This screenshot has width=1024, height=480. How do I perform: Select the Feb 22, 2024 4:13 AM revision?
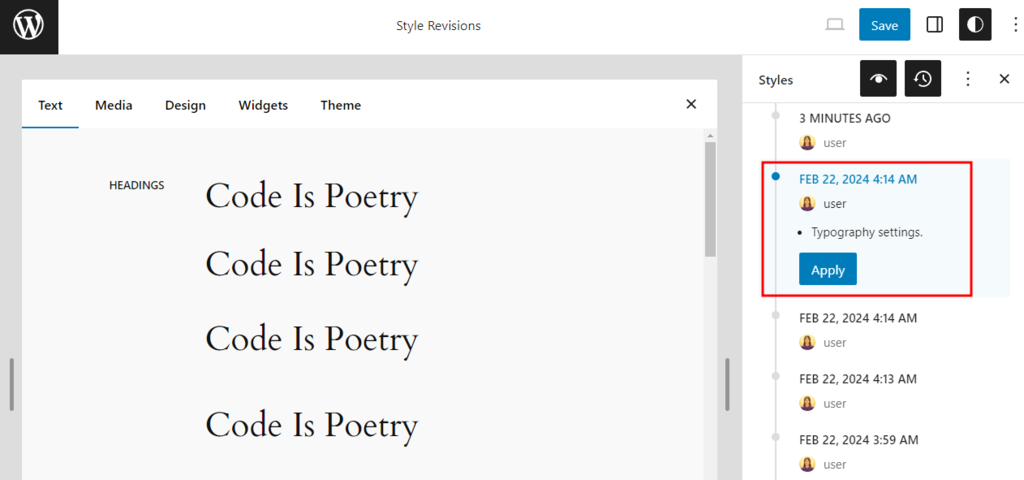pos(857,379)
